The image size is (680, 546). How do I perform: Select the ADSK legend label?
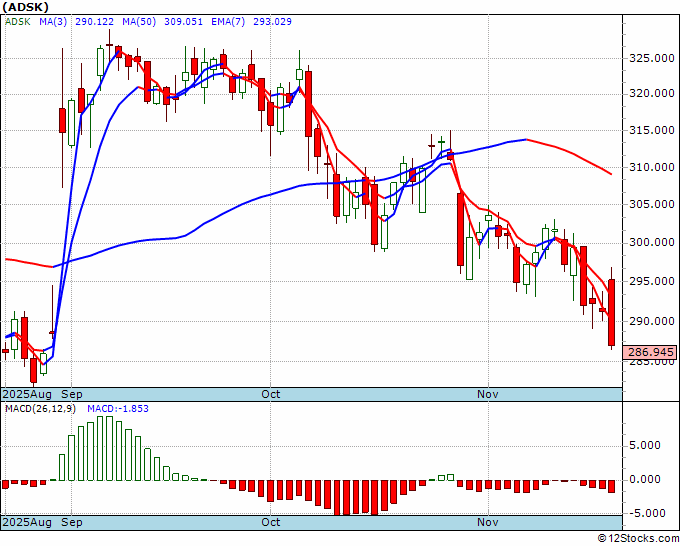[18, 22]
